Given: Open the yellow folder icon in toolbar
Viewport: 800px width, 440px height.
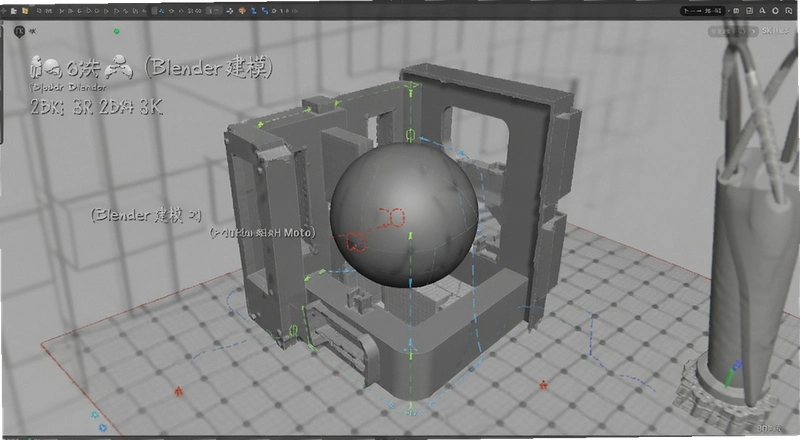Looking at the screenshot, I should 25,10.
